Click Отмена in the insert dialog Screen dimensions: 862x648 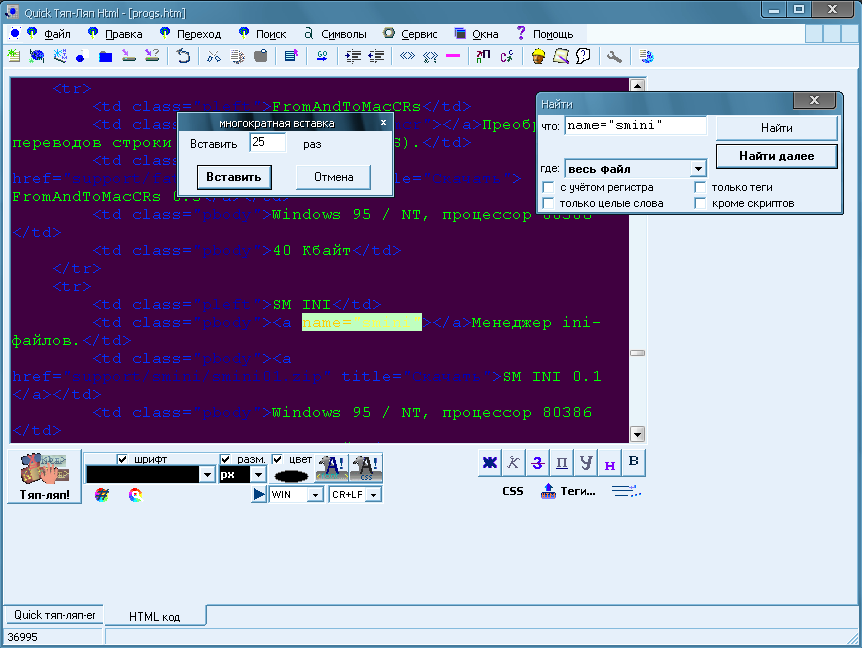click(334, 177)
